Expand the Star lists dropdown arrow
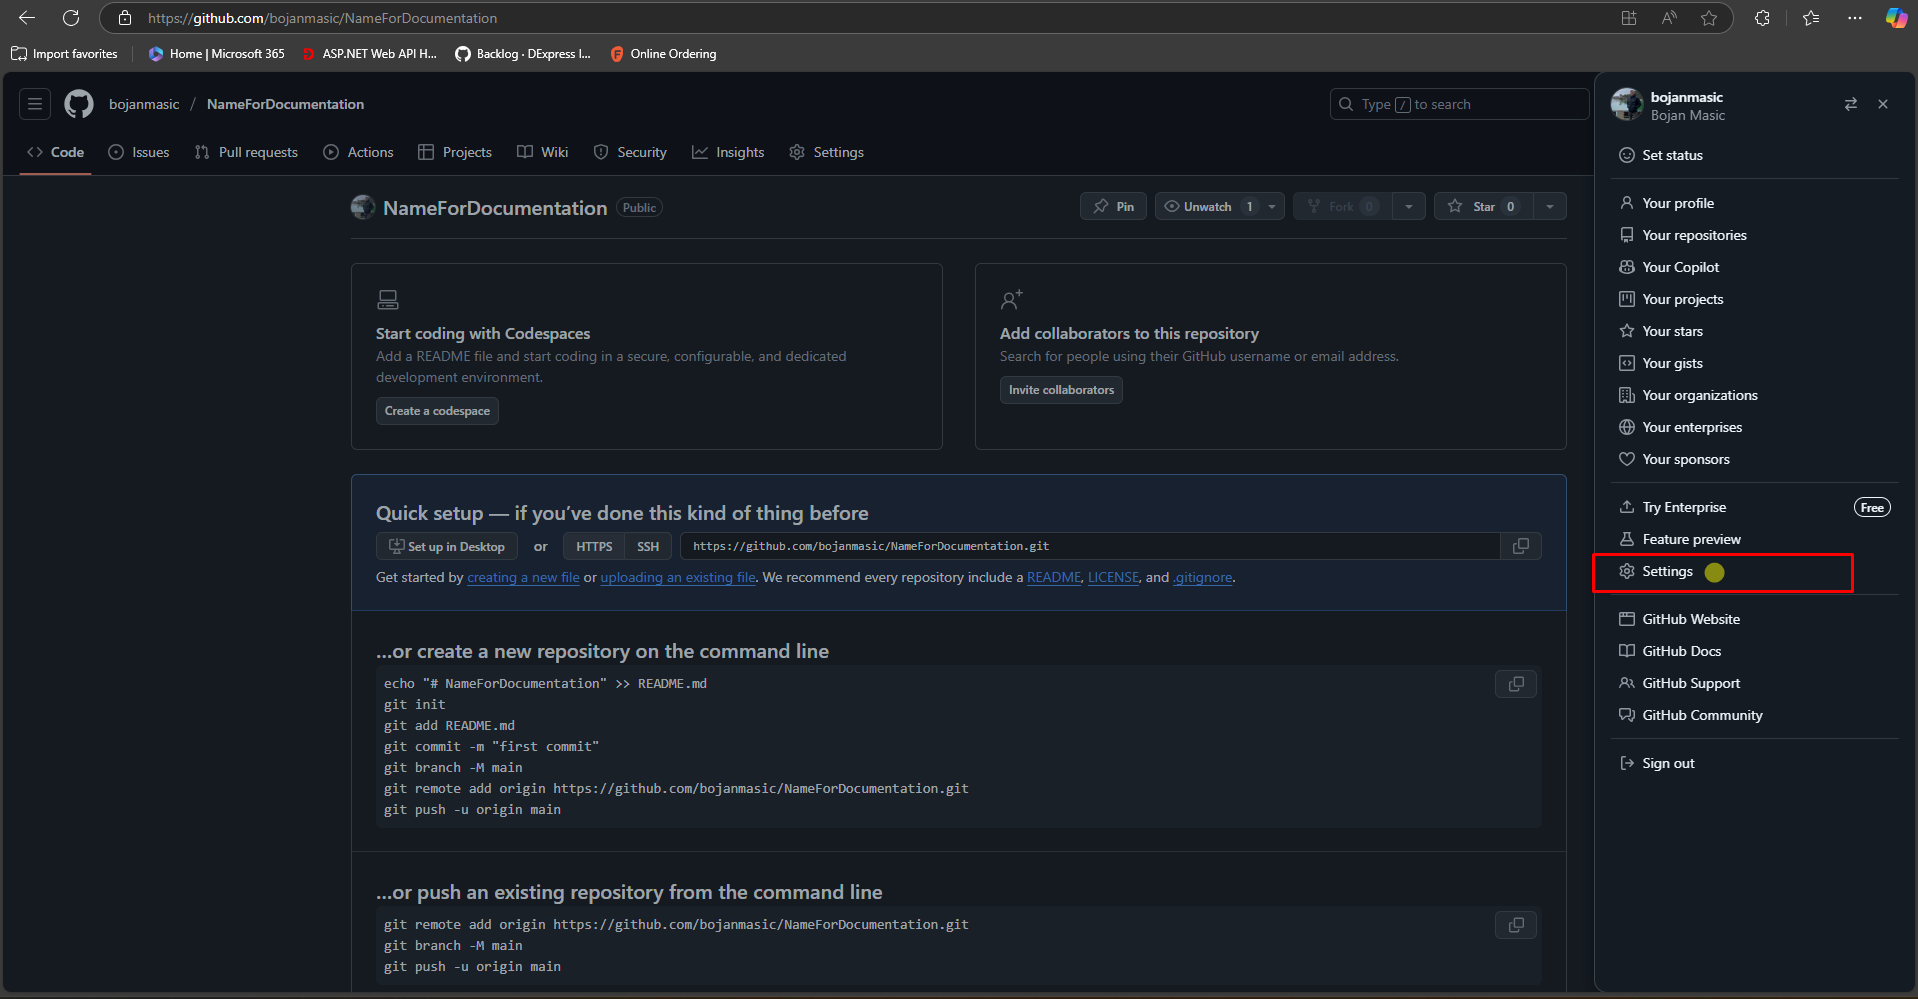 [1550, 207]
